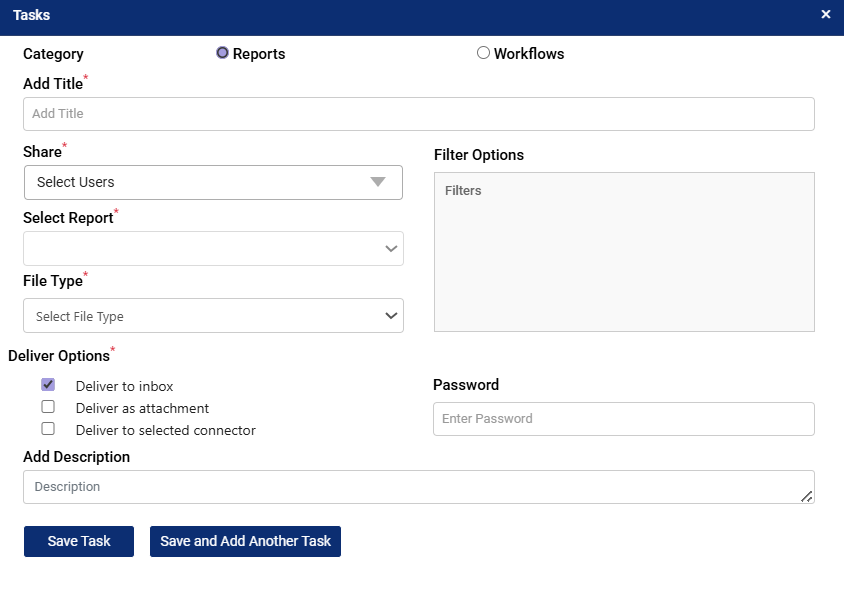Viewport: 844px width, 592px height.
Task: Focus the Enter Password field
Action: coord(623,419)
